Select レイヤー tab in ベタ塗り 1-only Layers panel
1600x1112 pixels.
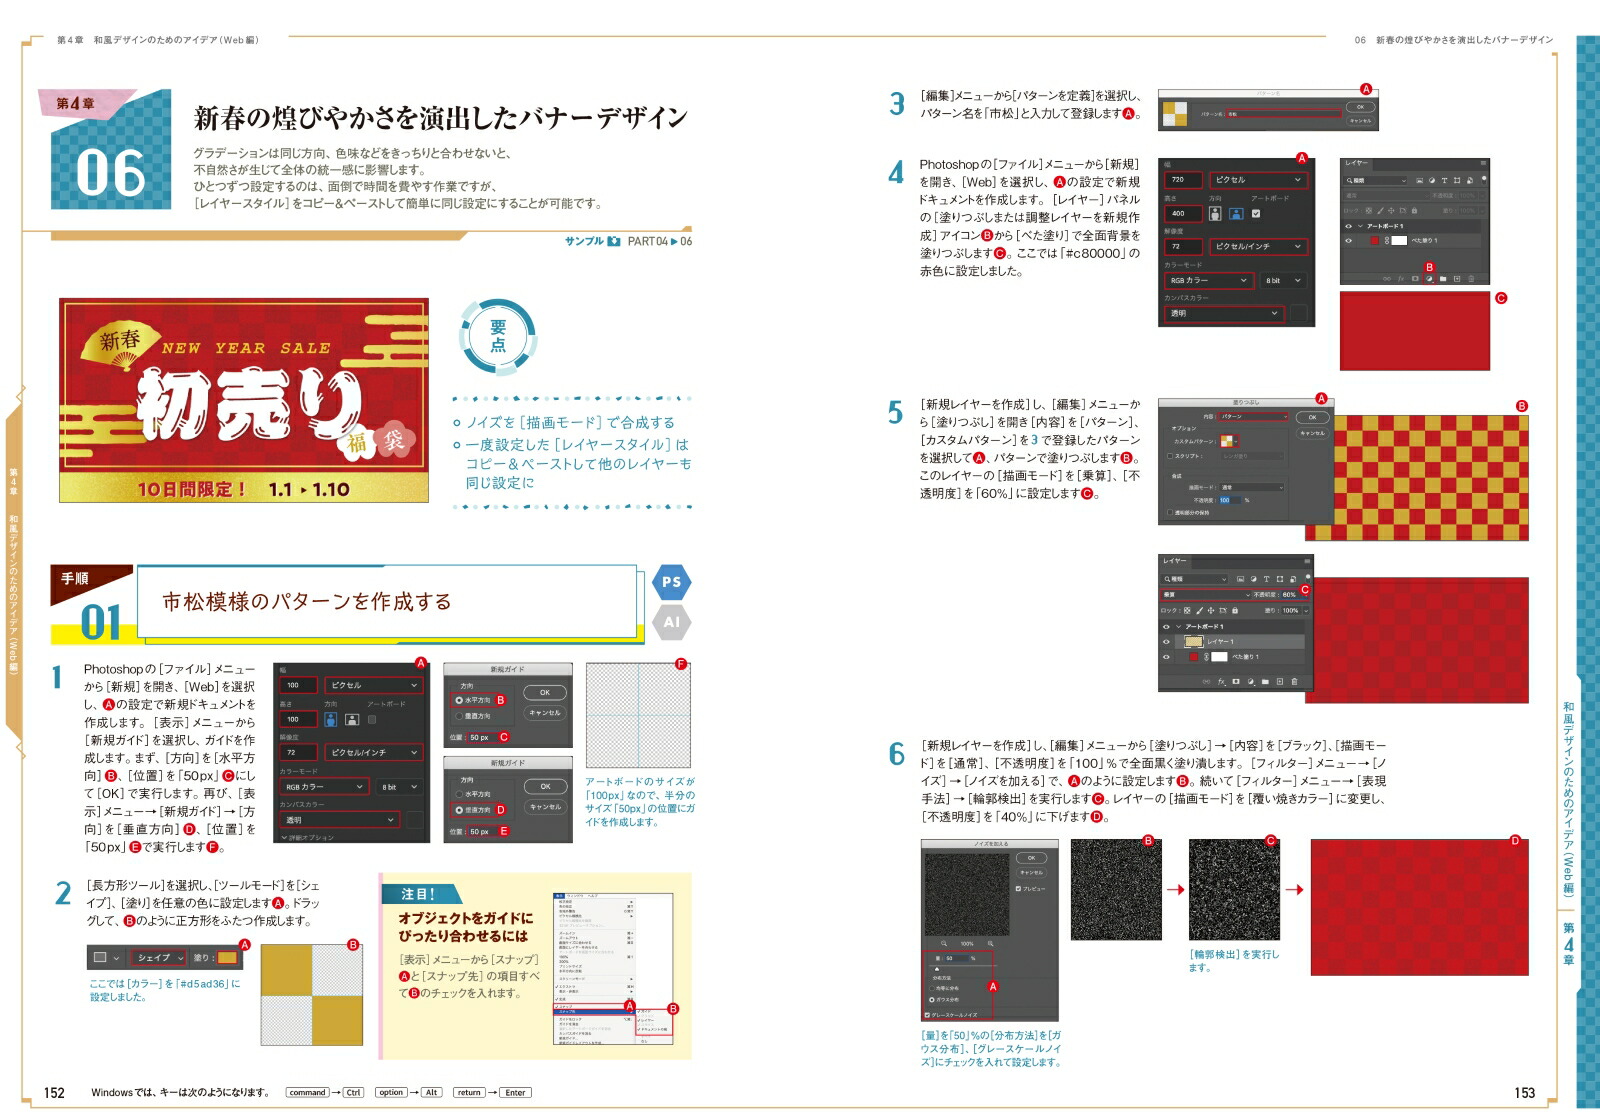(1356, 163)
